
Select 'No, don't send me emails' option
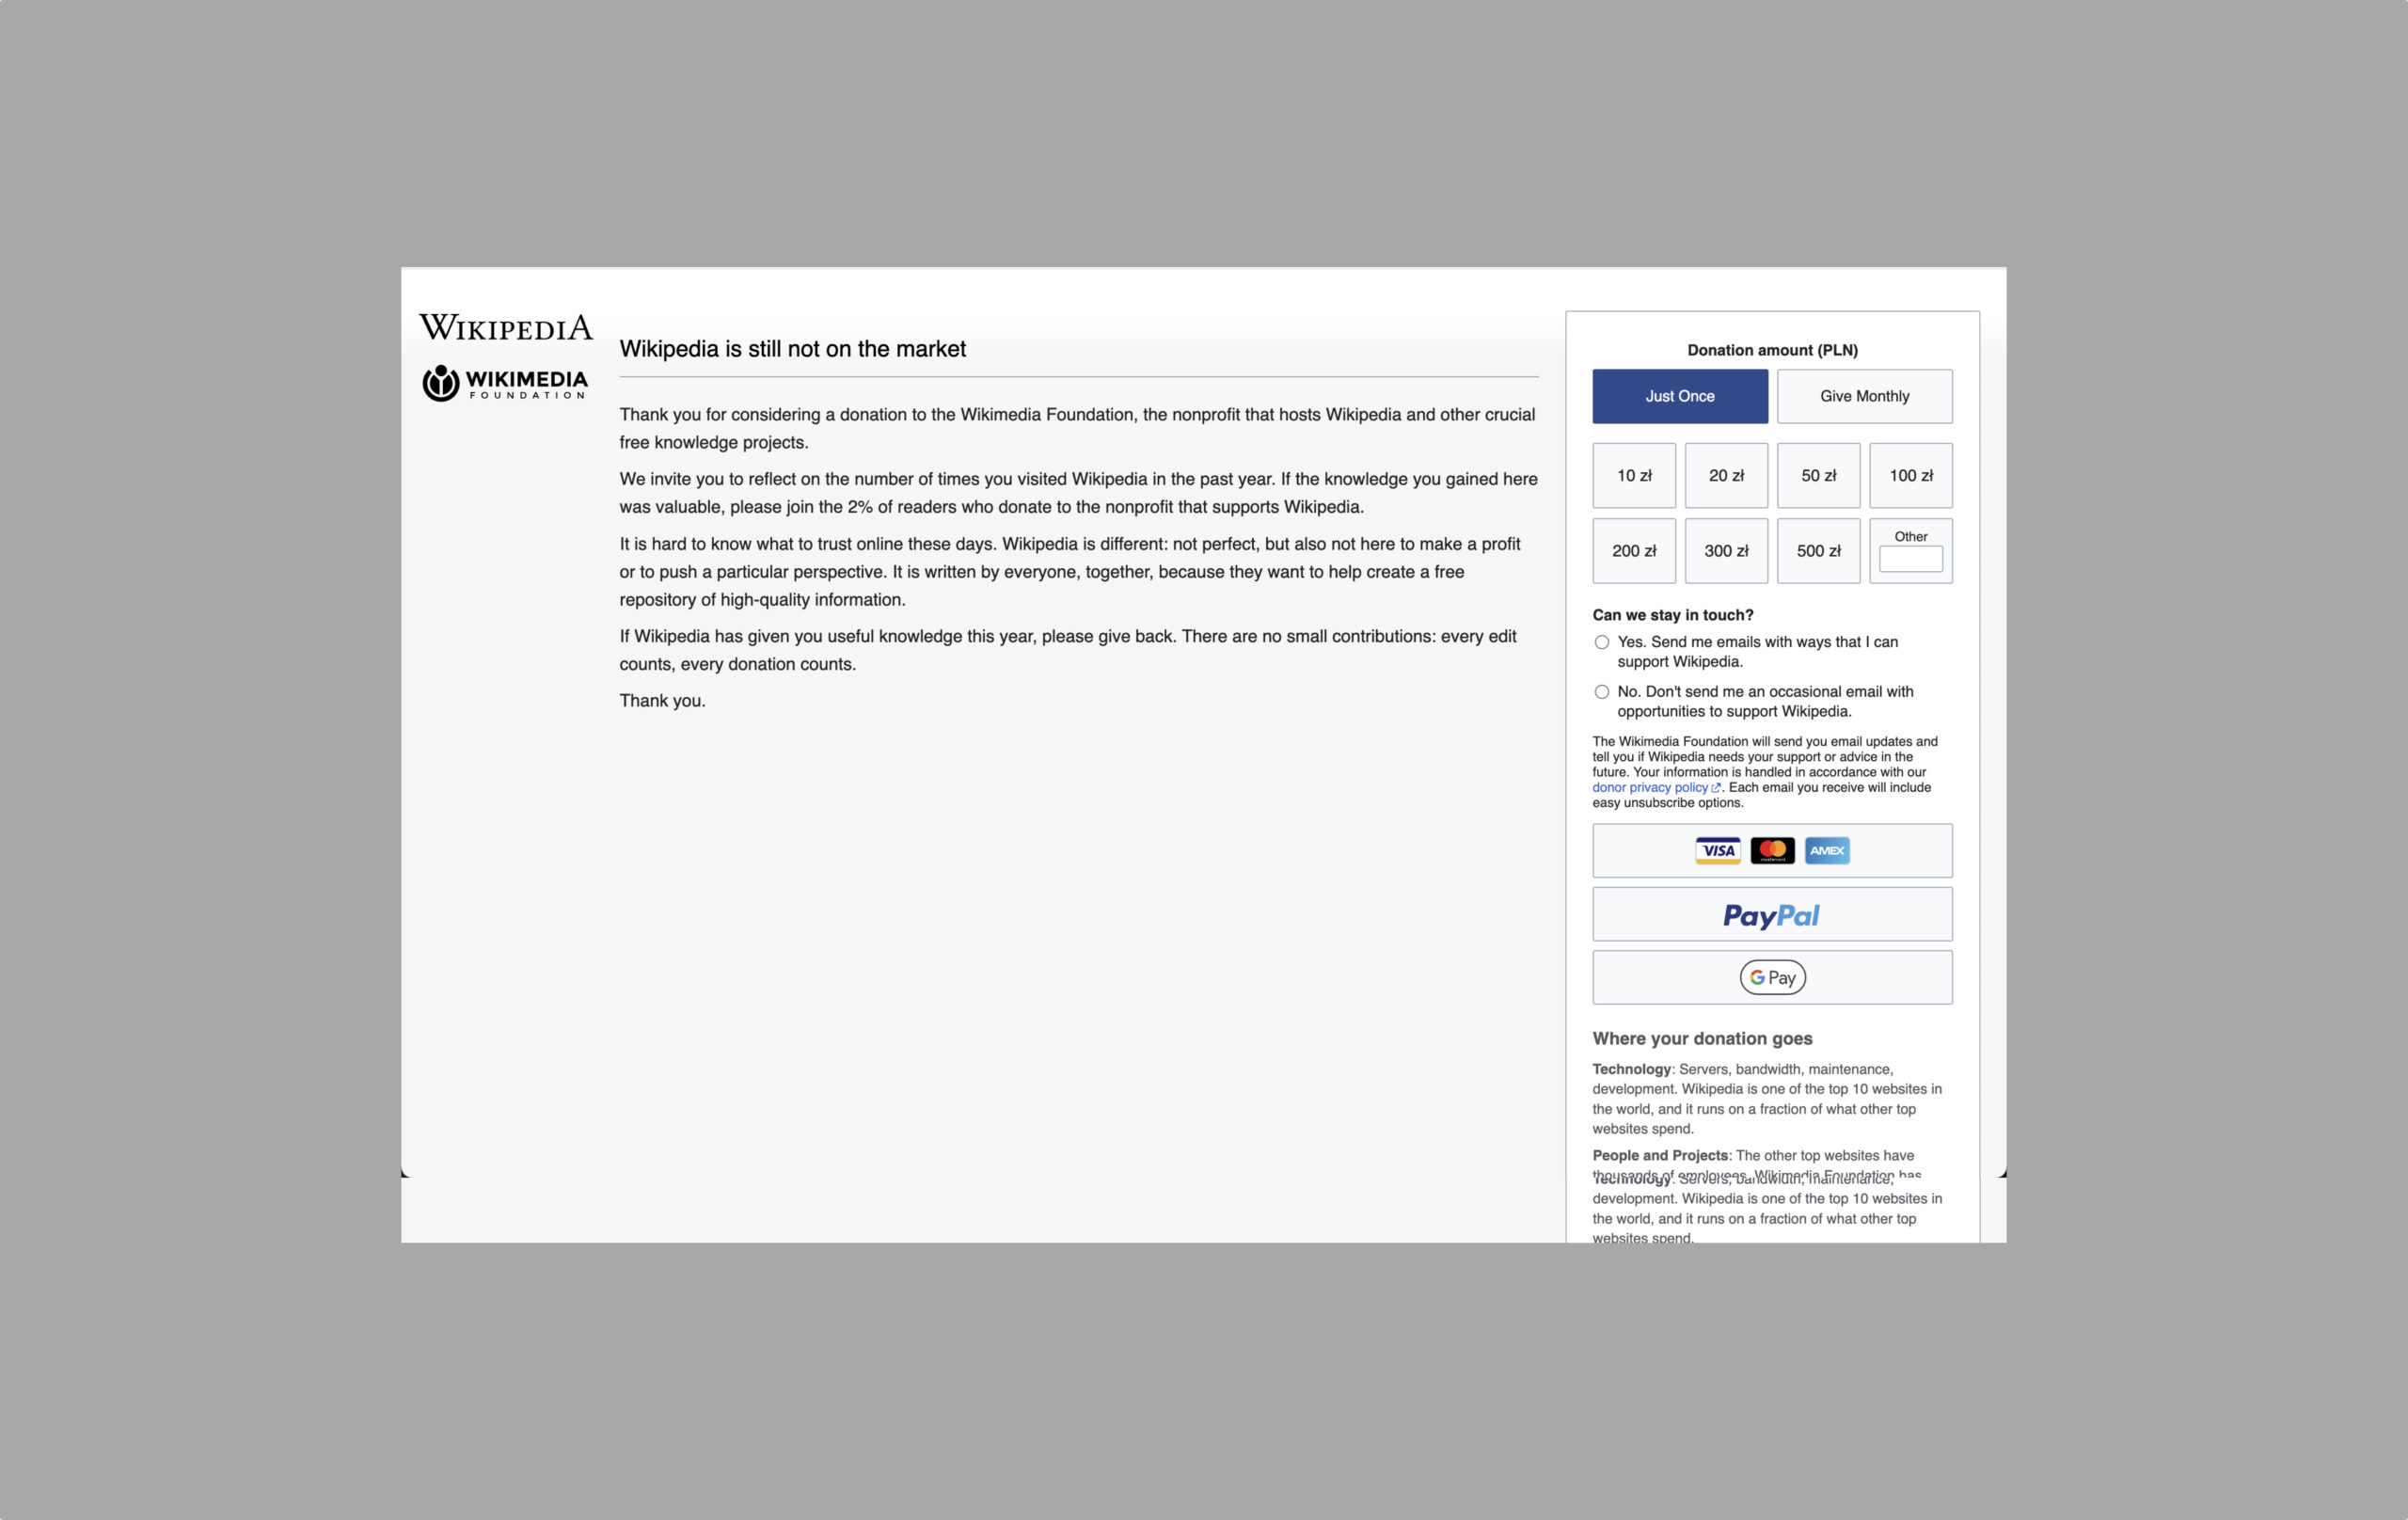click(x=1599, y=691)
